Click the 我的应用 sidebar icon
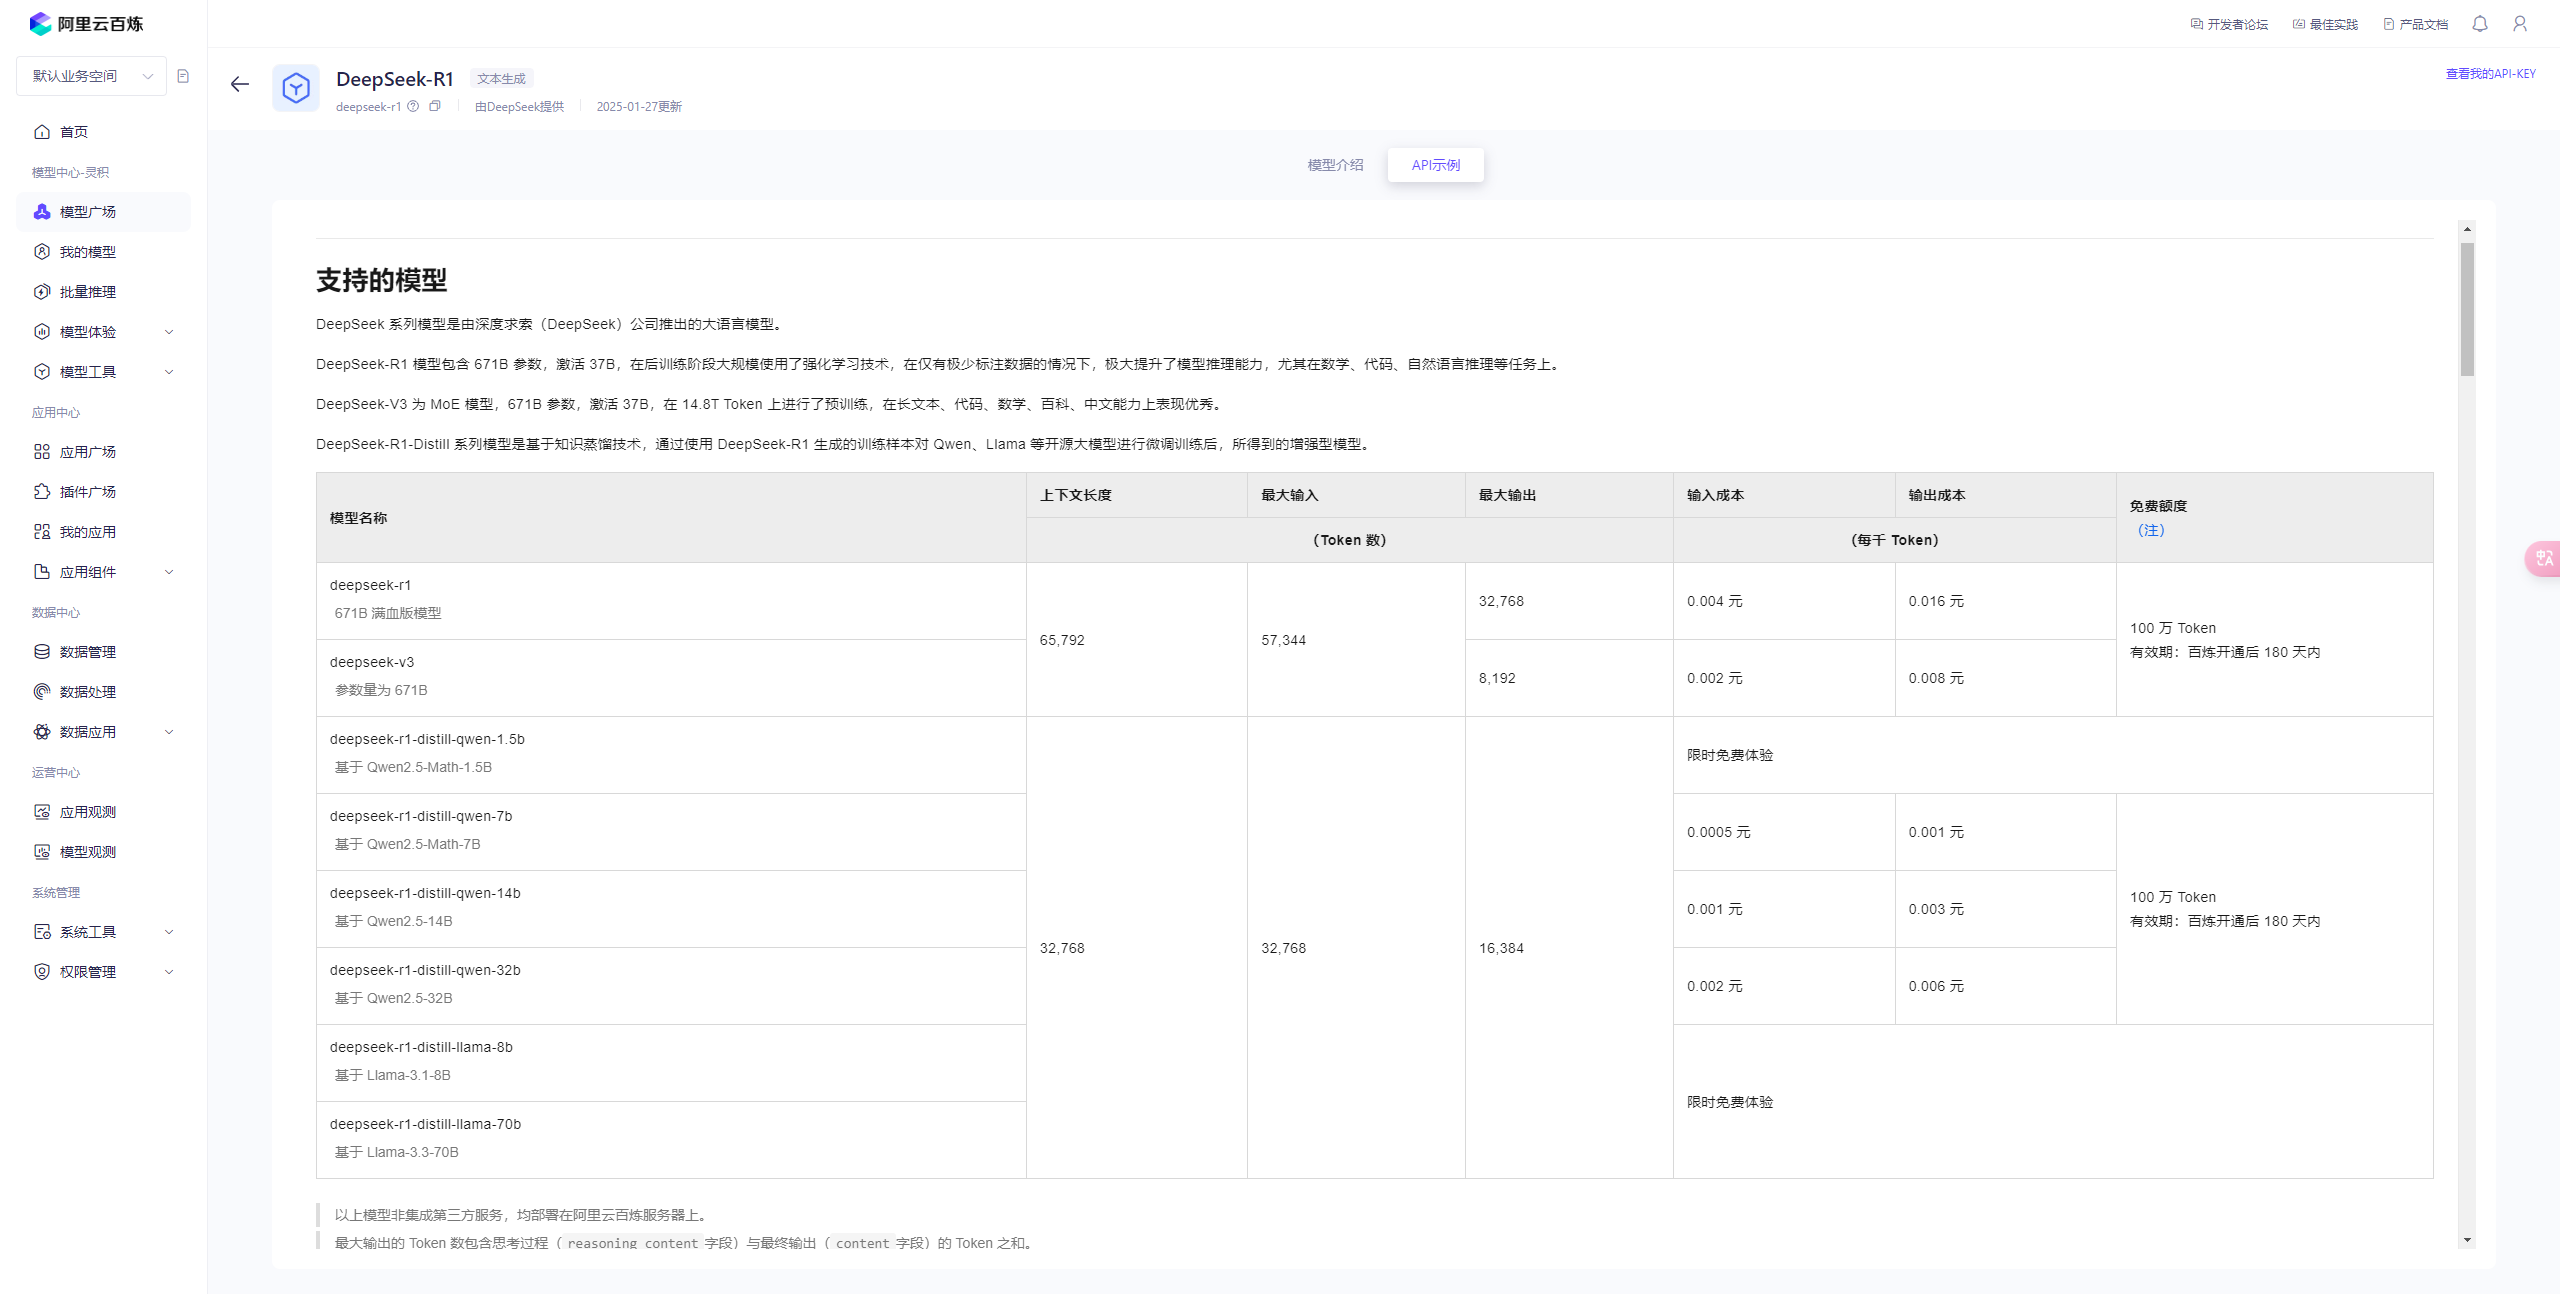The height and width of the screenshot is (1294, 2560). pos(42,532)
